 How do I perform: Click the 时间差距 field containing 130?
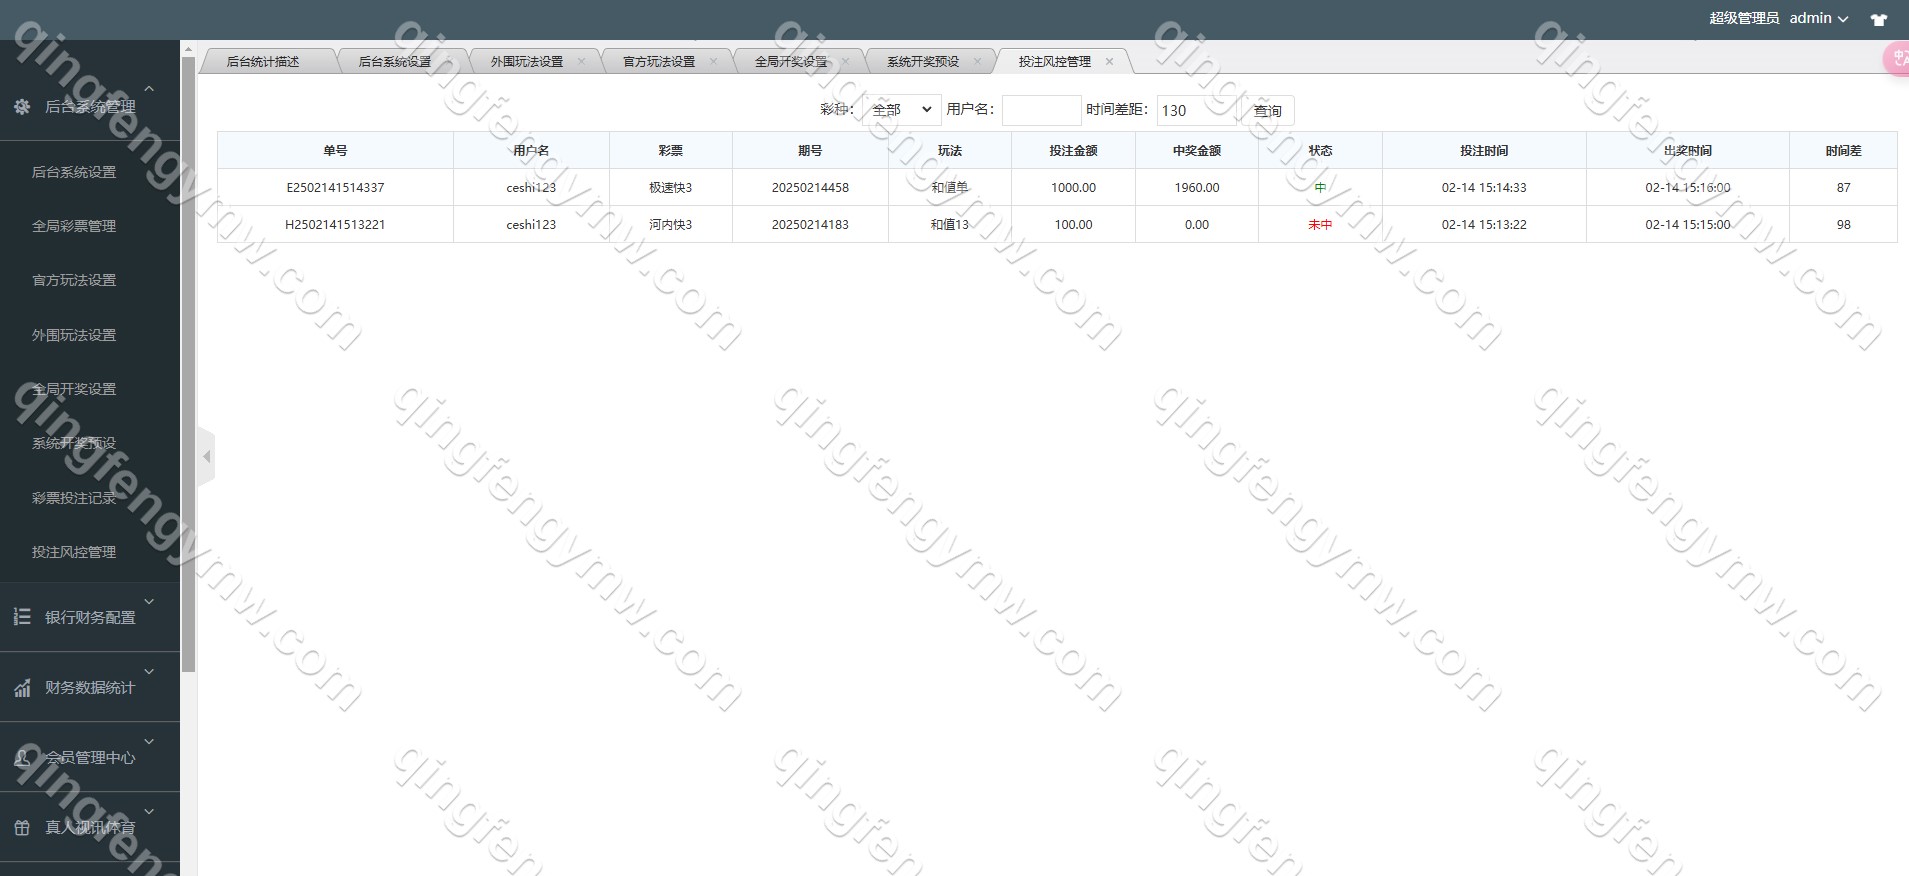[x=1196, y=111]
